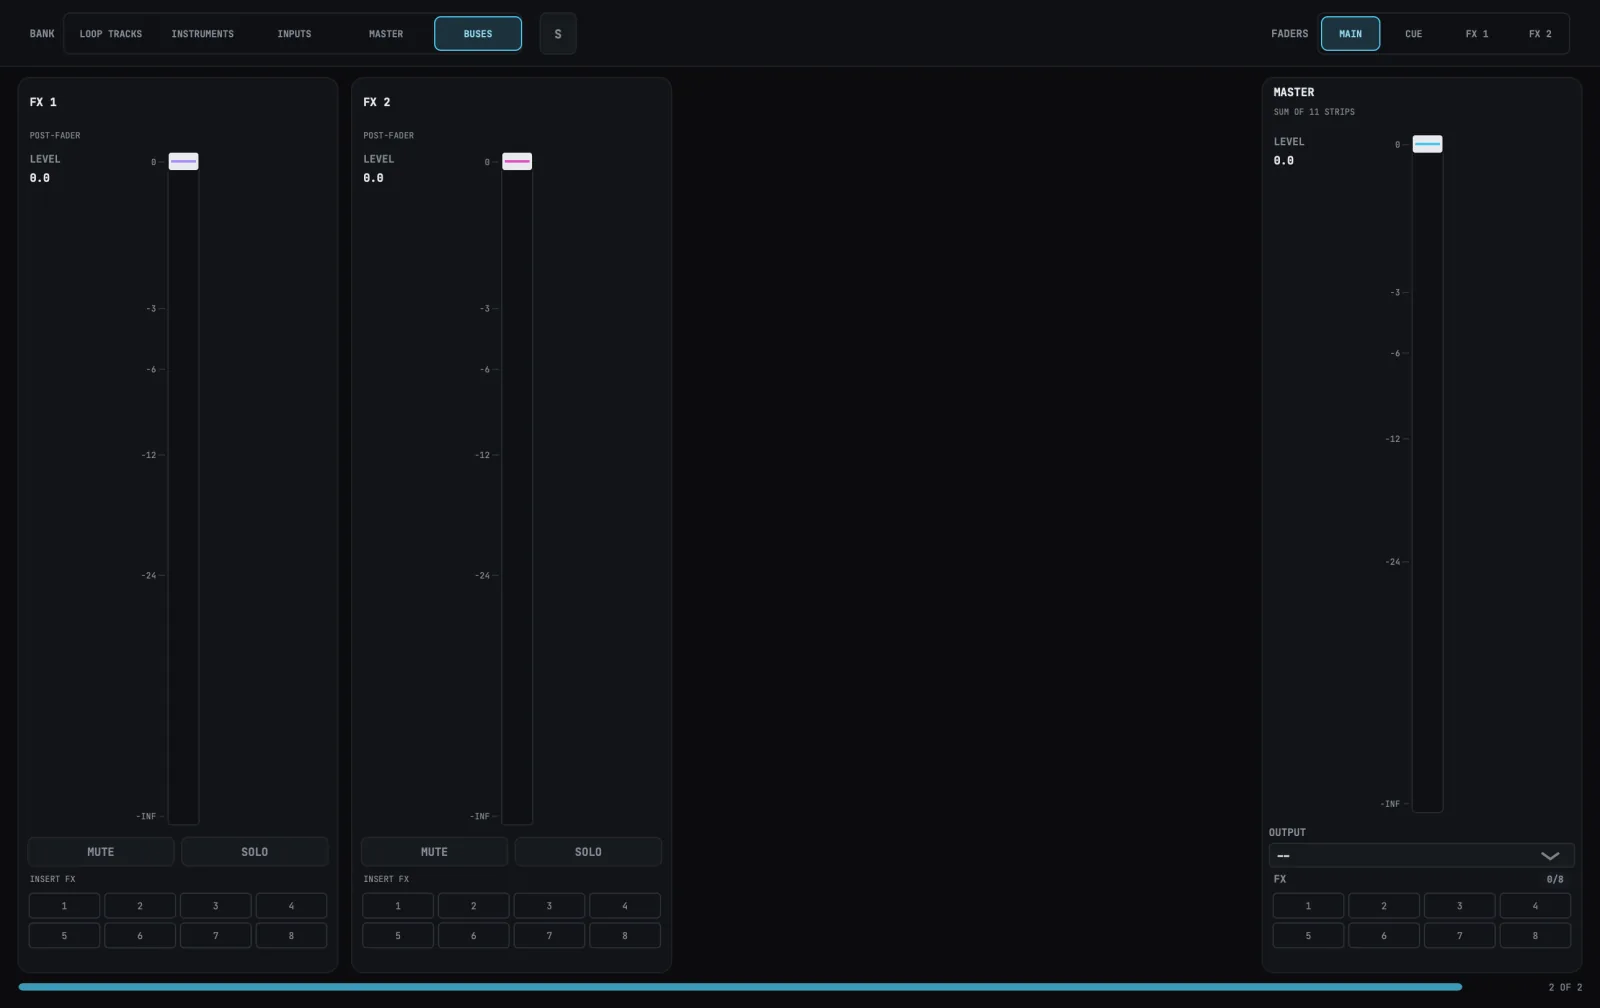Open Master FX slot 1
Screen dimensions: 1600x1008
coord(1308,906)
